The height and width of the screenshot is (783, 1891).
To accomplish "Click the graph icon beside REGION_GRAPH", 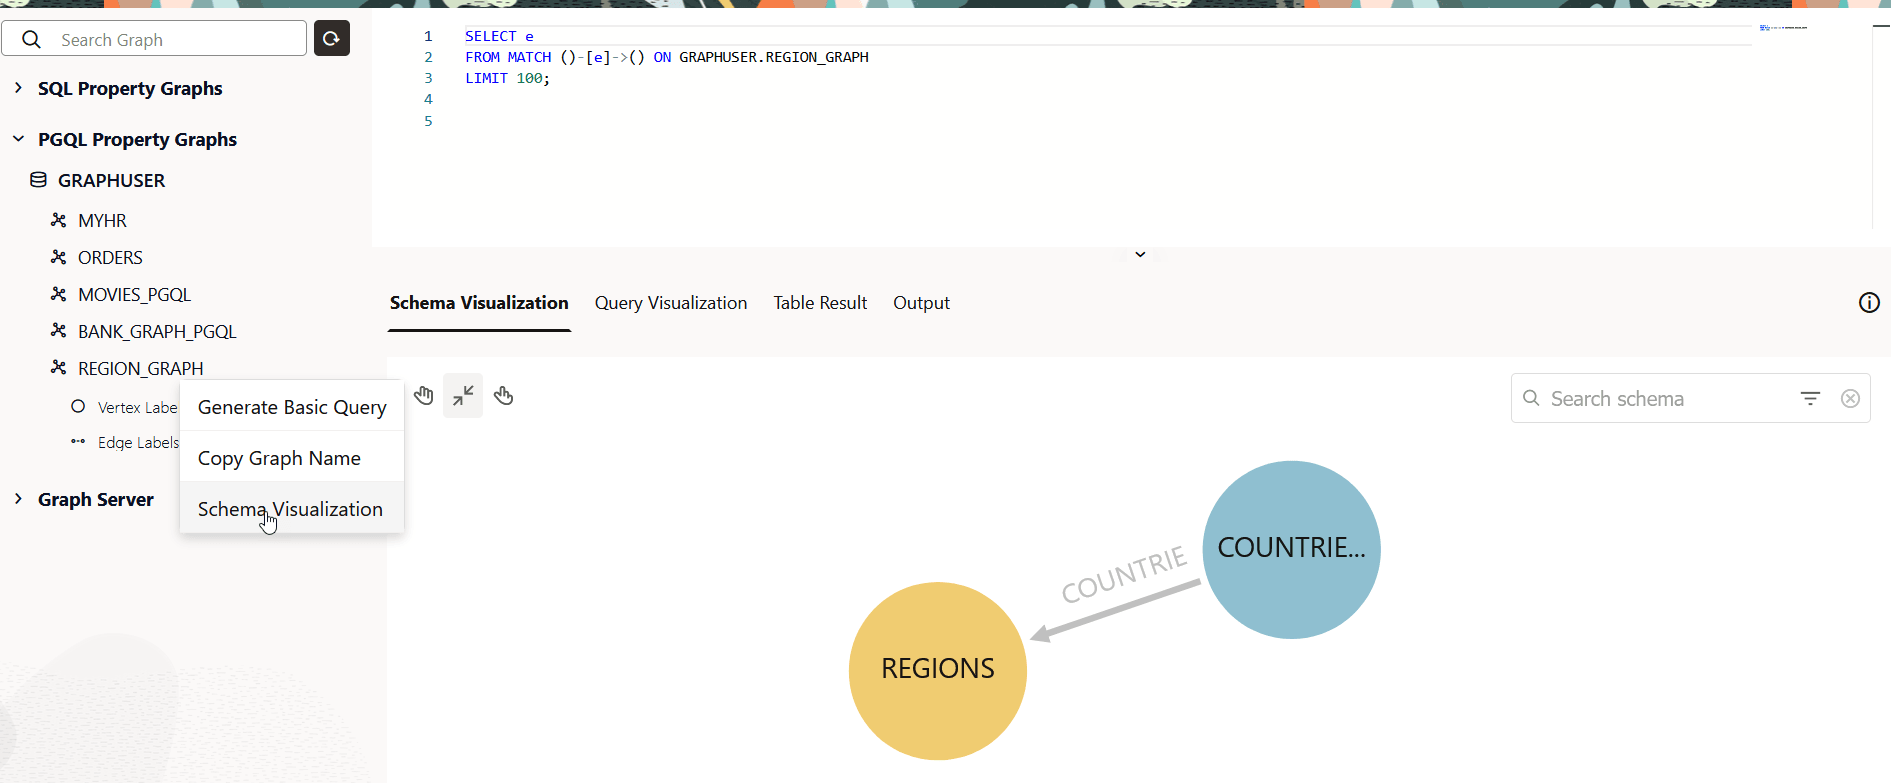I will click(59, 368).
